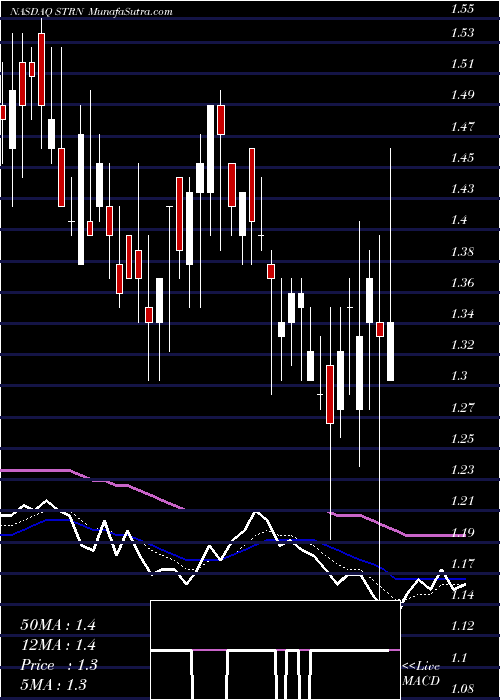Click the 12MA : 1.4 legend text
The height and width of the screenshot is (700, 500).
point(58,645)
